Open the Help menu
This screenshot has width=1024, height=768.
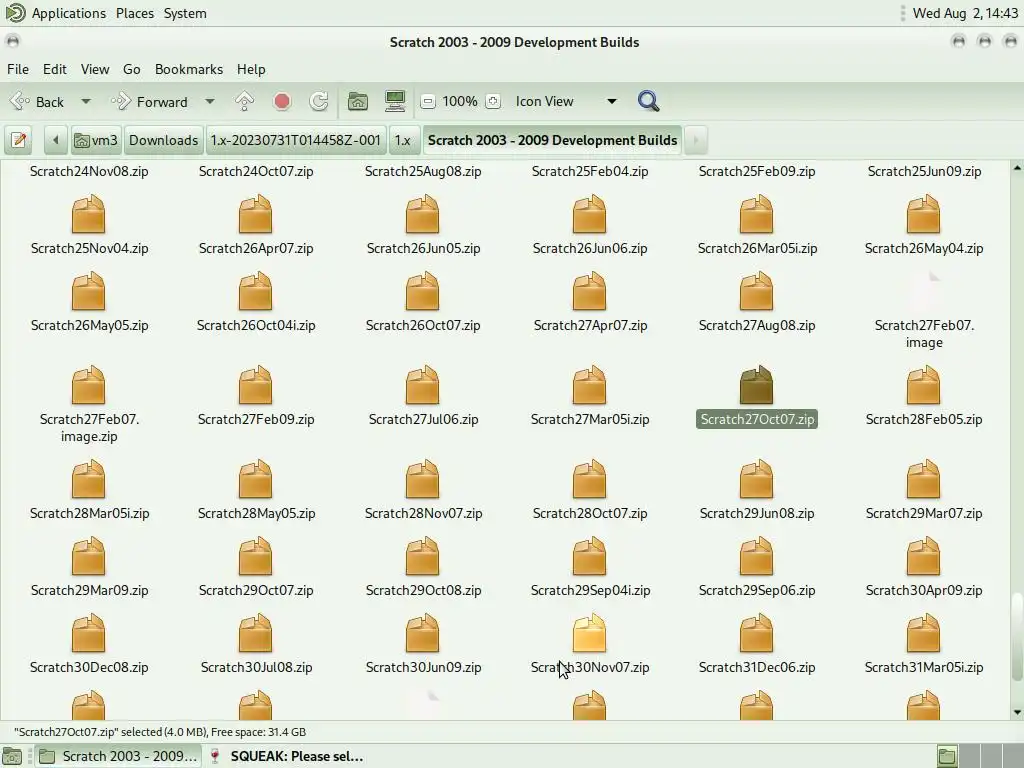pos(251,69)
